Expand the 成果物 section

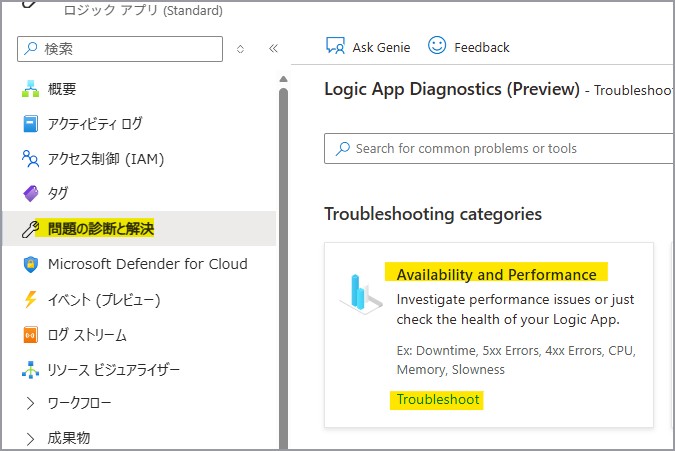30,438
